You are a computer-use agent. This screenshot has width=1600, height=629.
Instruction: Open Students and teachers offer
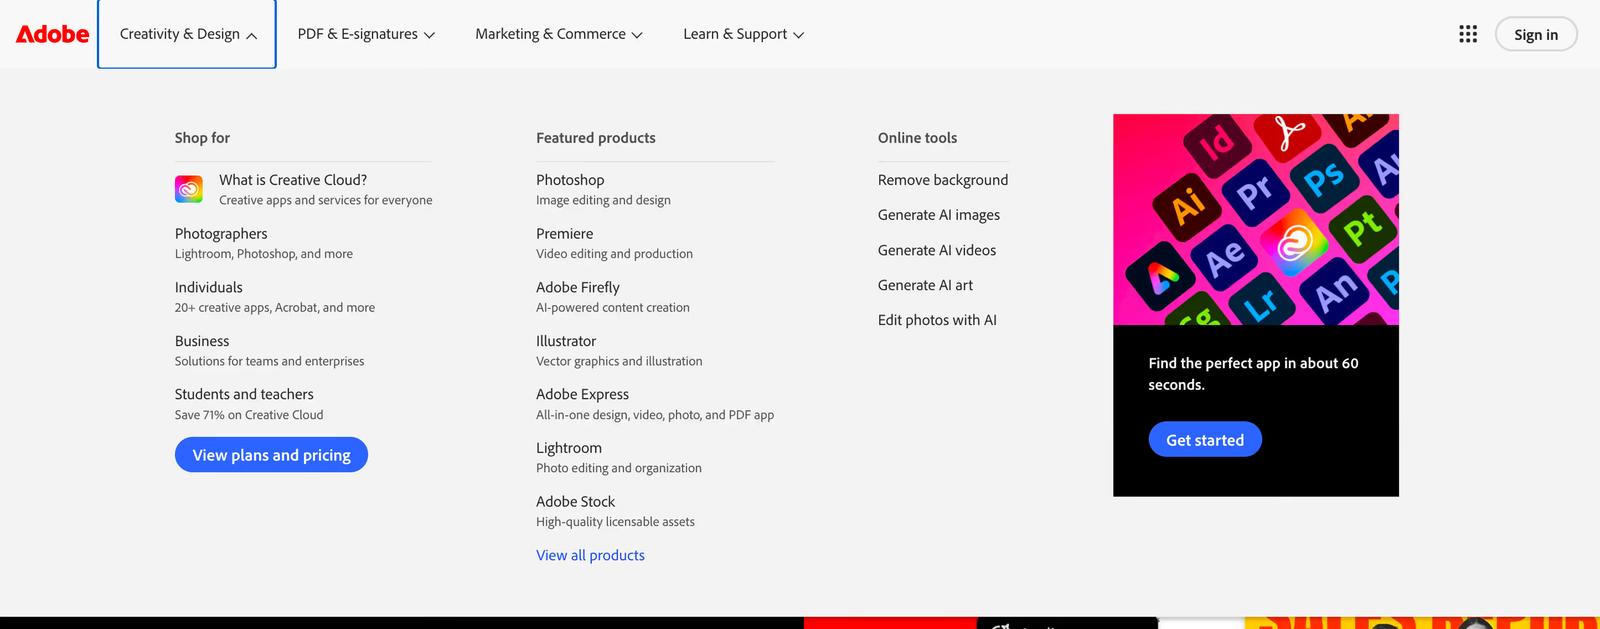click(x=244, y=394)
